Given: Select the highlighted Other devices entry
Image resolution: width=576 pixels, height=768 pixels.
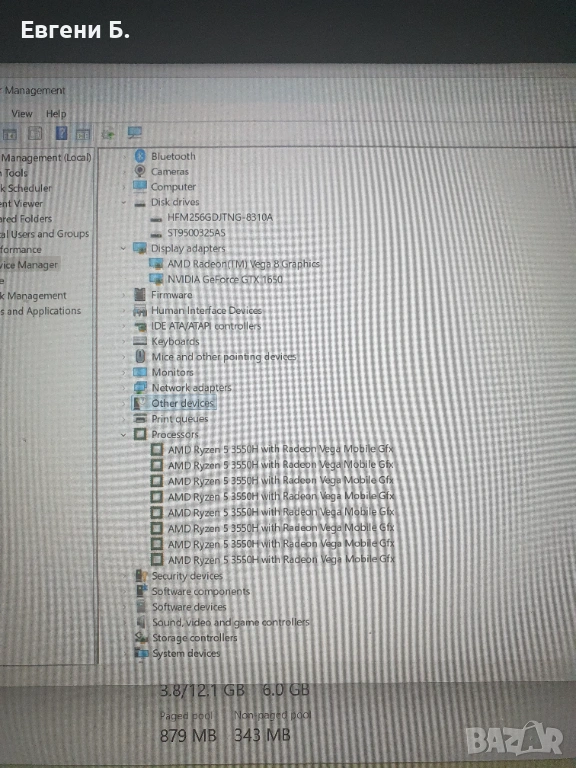Looking at the screenshot, I should click(x=182, y=403).
